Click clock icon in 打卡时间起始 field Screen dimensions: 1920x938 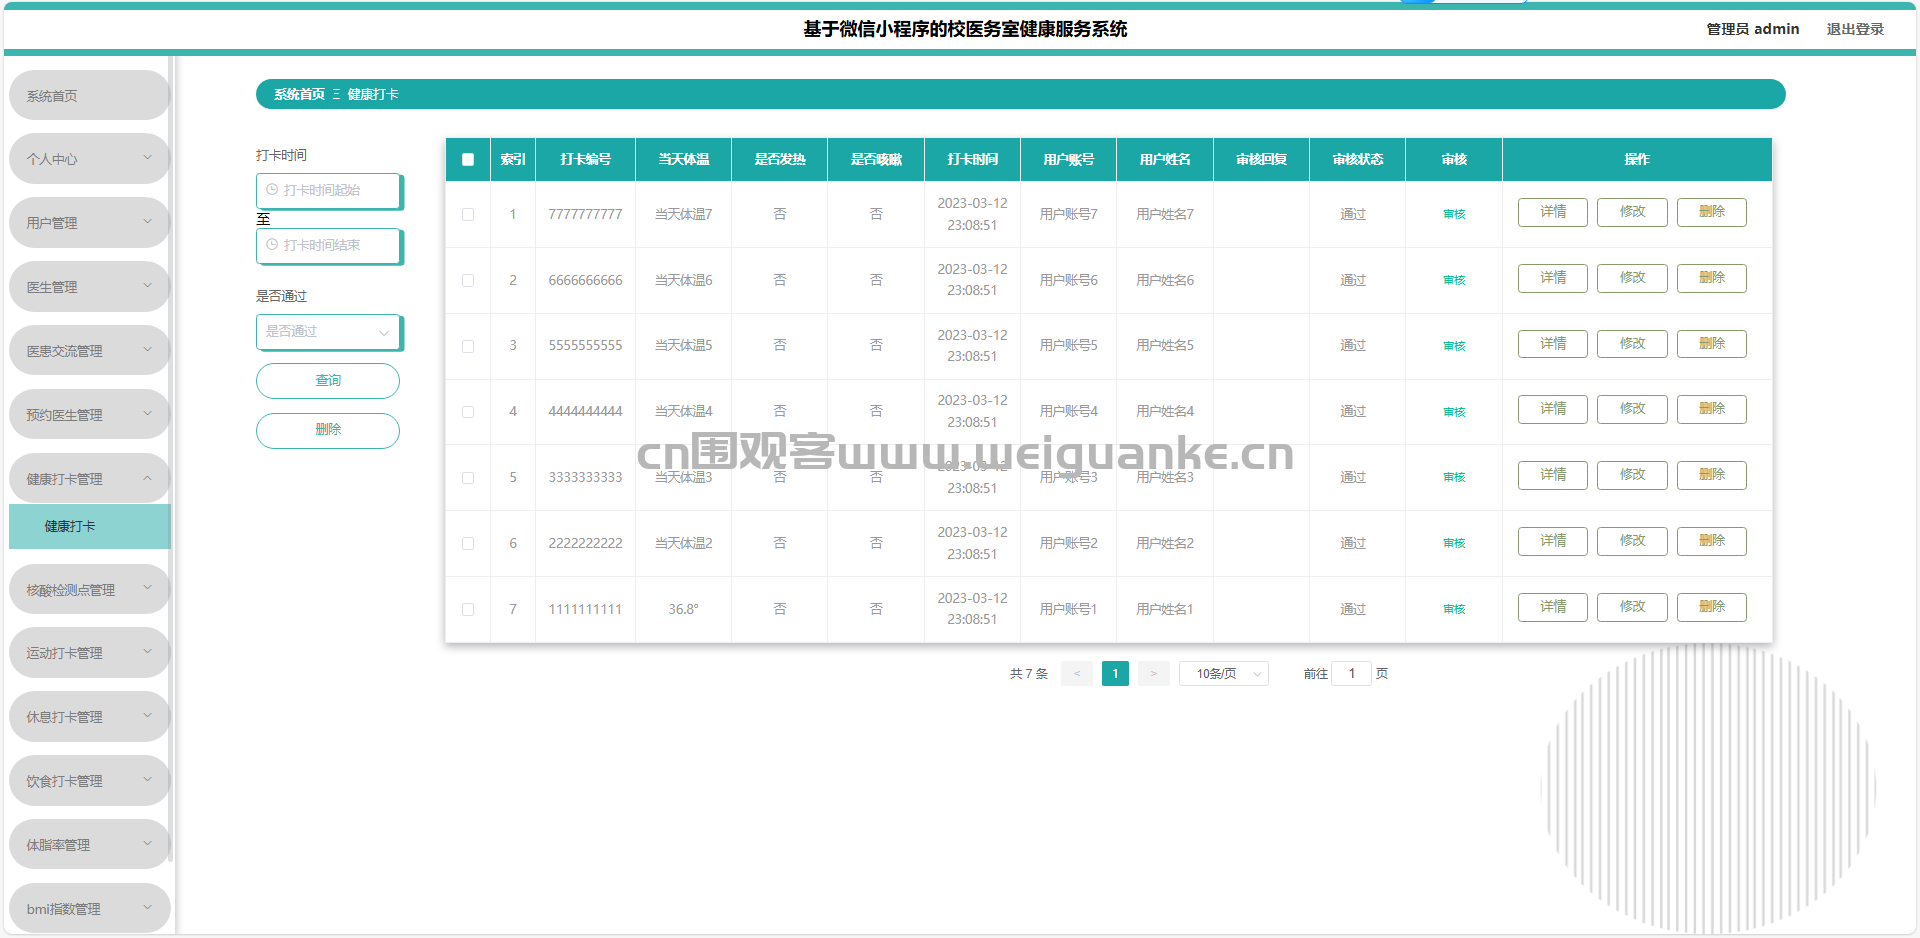271,189
